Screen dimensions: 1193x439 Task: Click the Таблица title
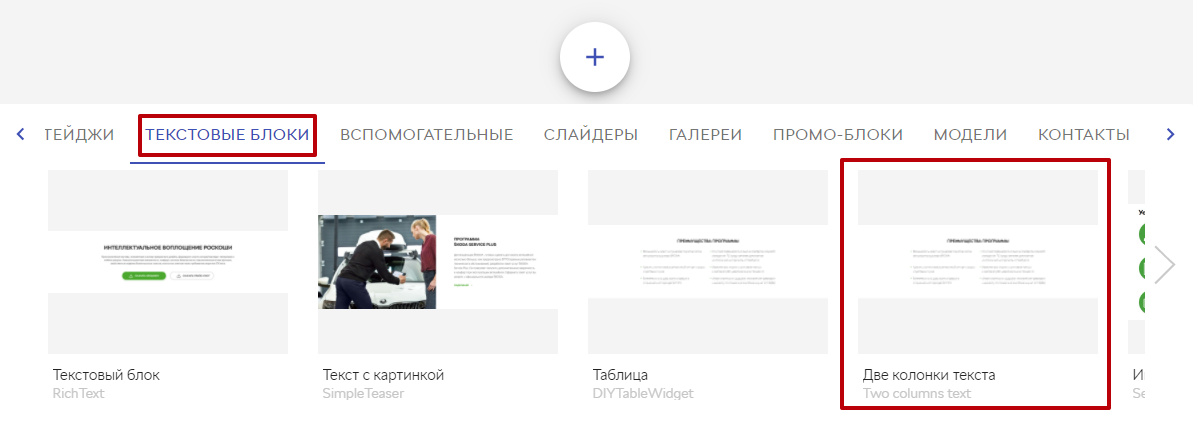pos(620,375)
